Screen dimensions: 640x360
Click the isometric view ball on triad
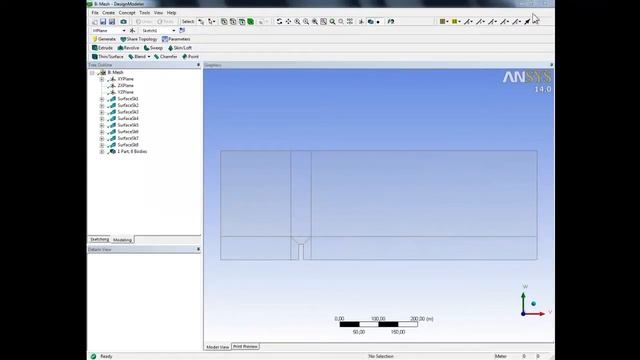(533, 304)
